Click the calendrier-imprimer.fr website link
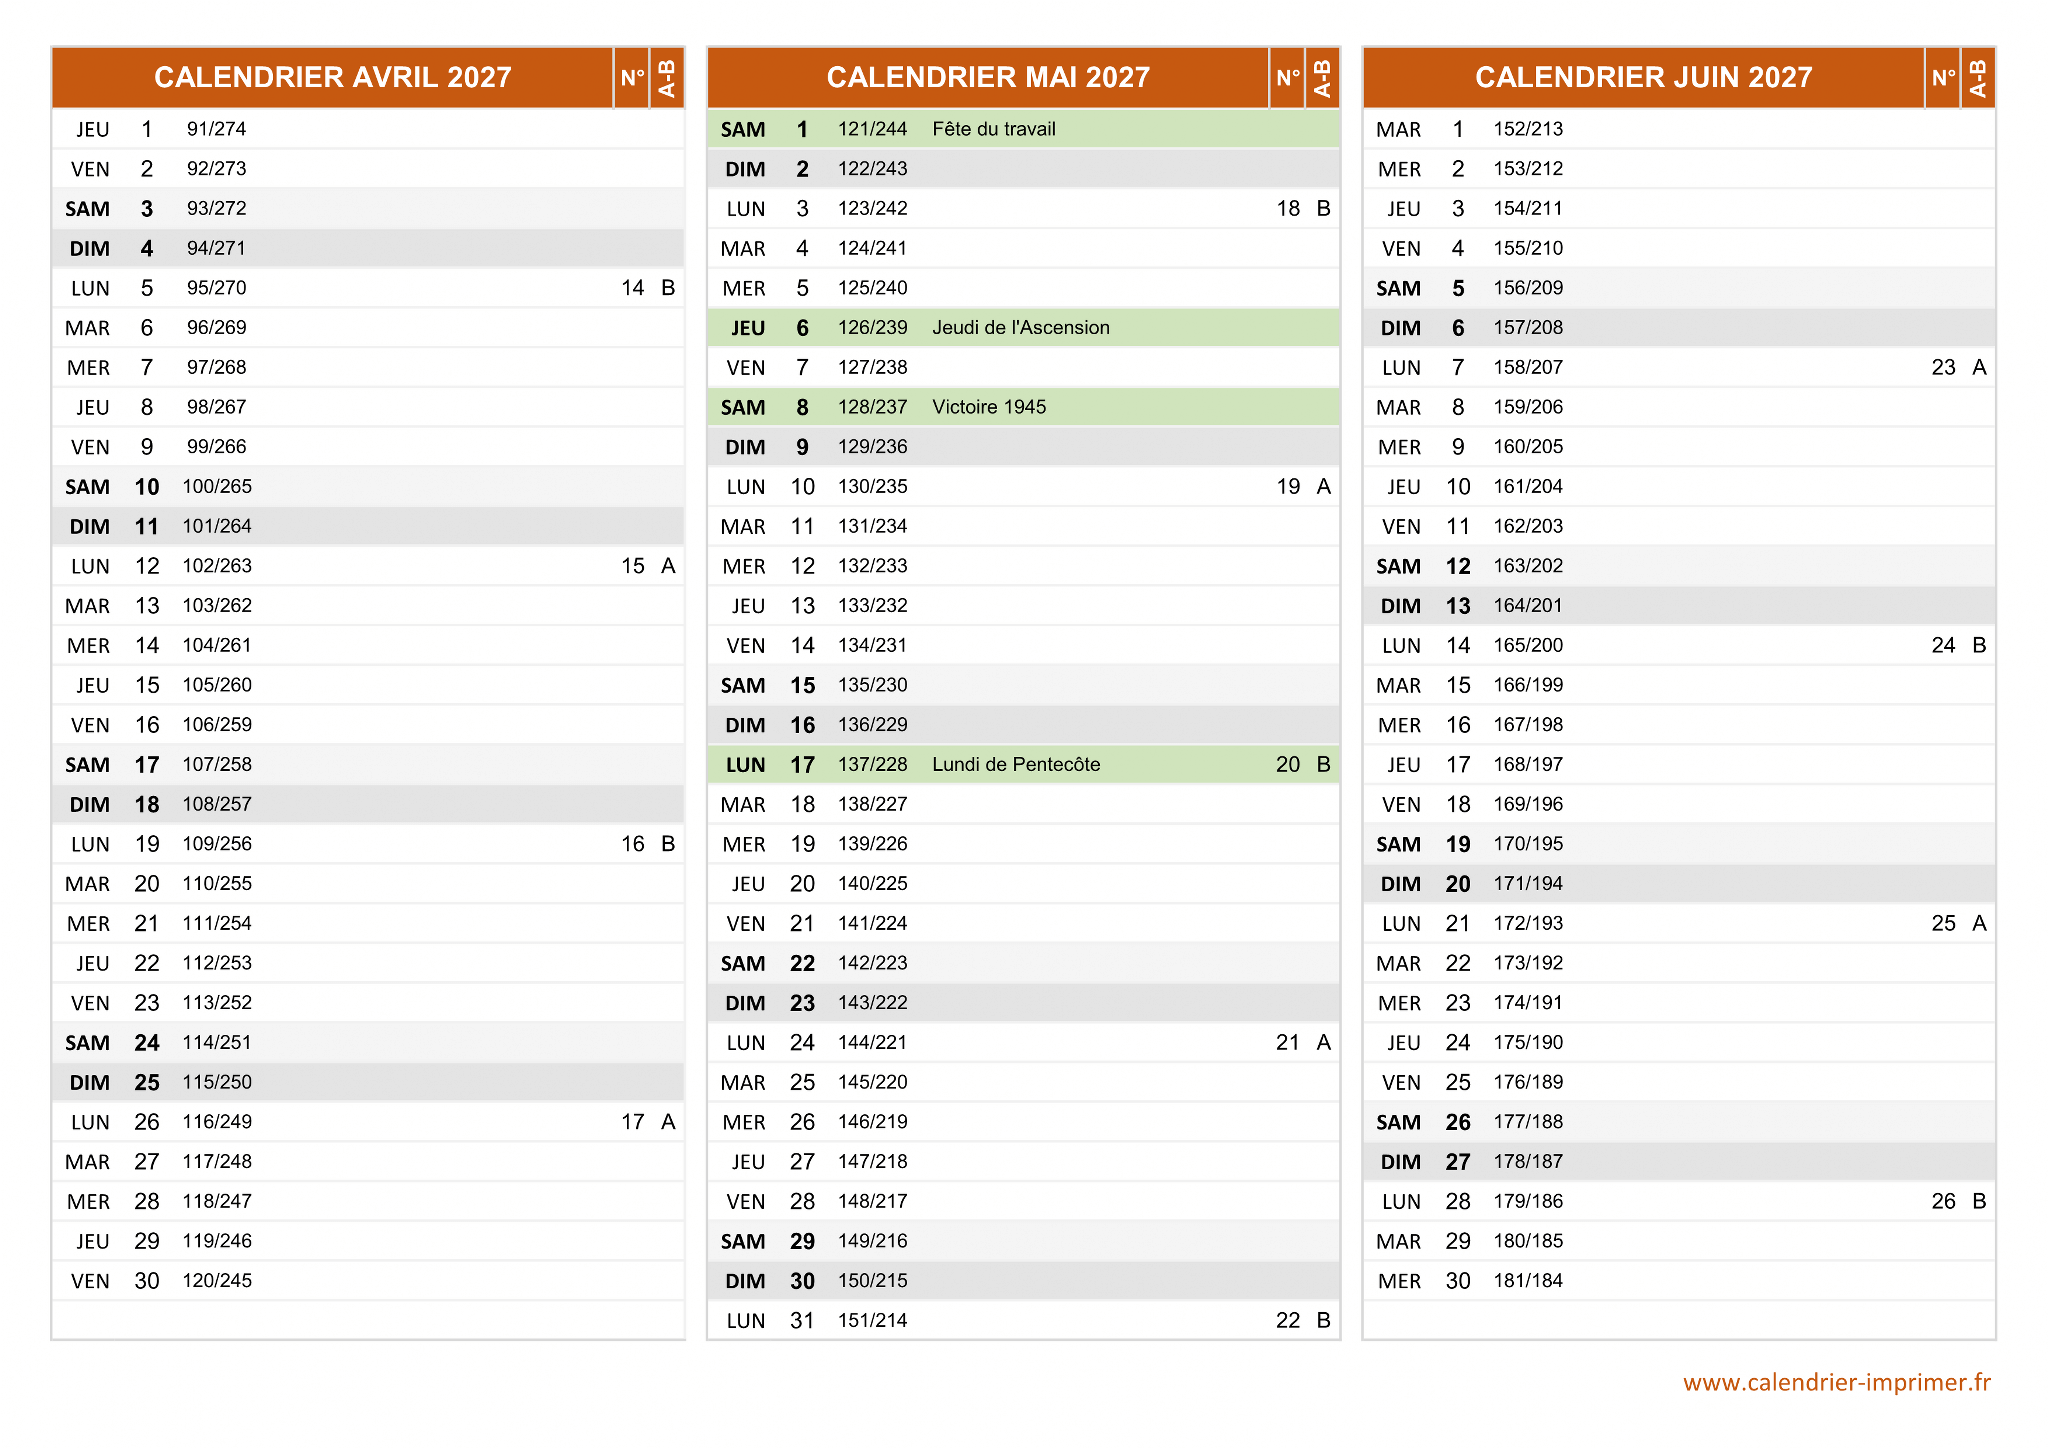This screenshot has height=1448, width=2048. (1836, 1382)
